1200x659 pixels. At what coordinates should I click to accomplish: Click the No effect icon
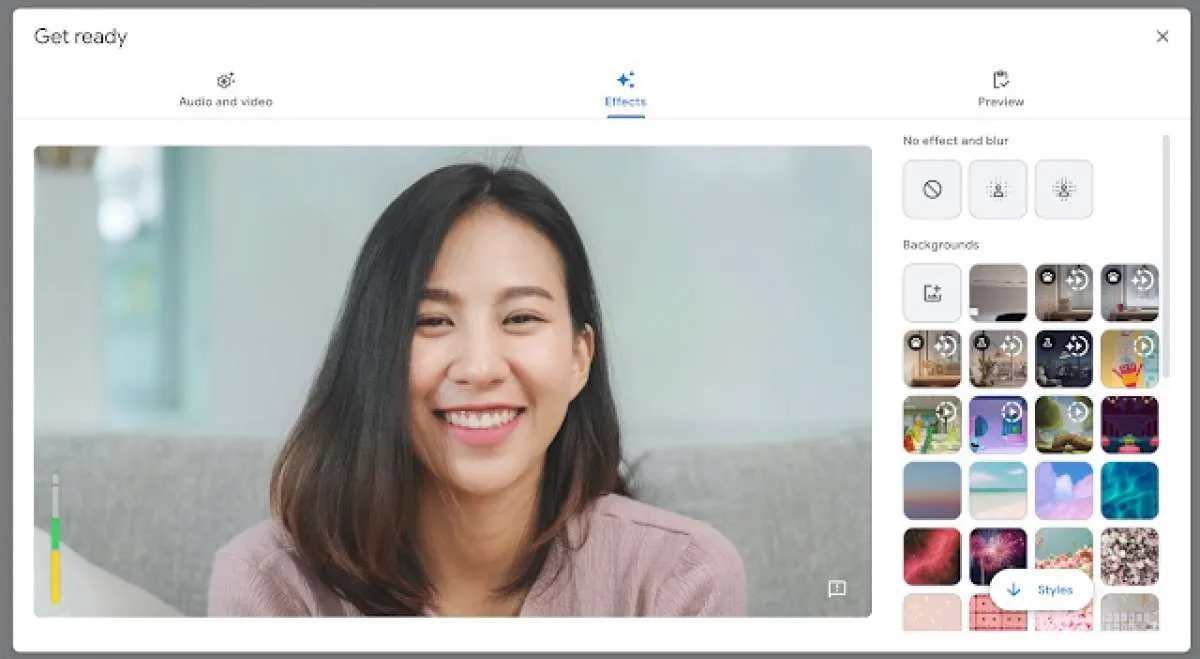point(931,189)
